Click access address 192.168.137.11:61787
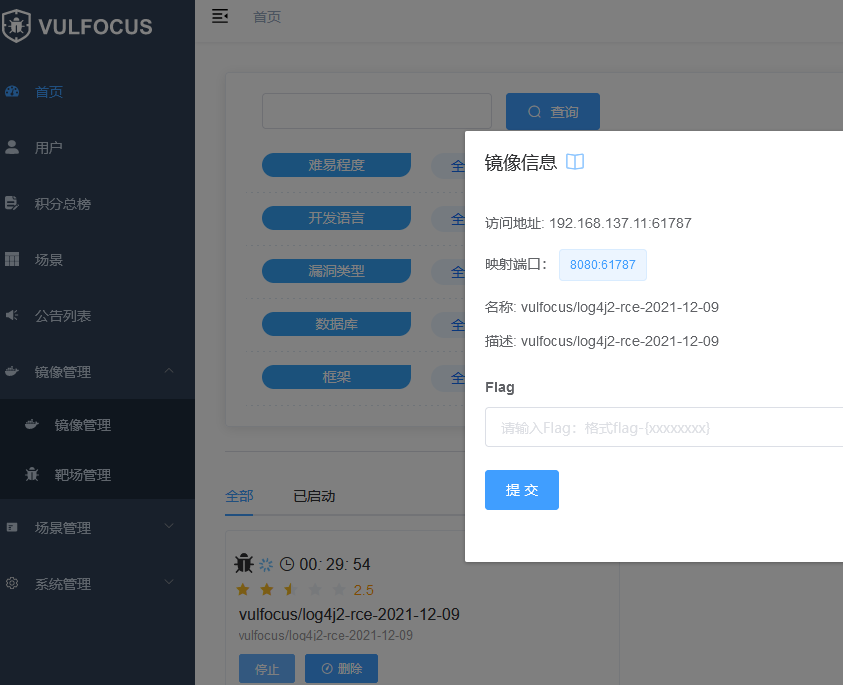This screenshot has width=843, height=685. coord(620,223)
